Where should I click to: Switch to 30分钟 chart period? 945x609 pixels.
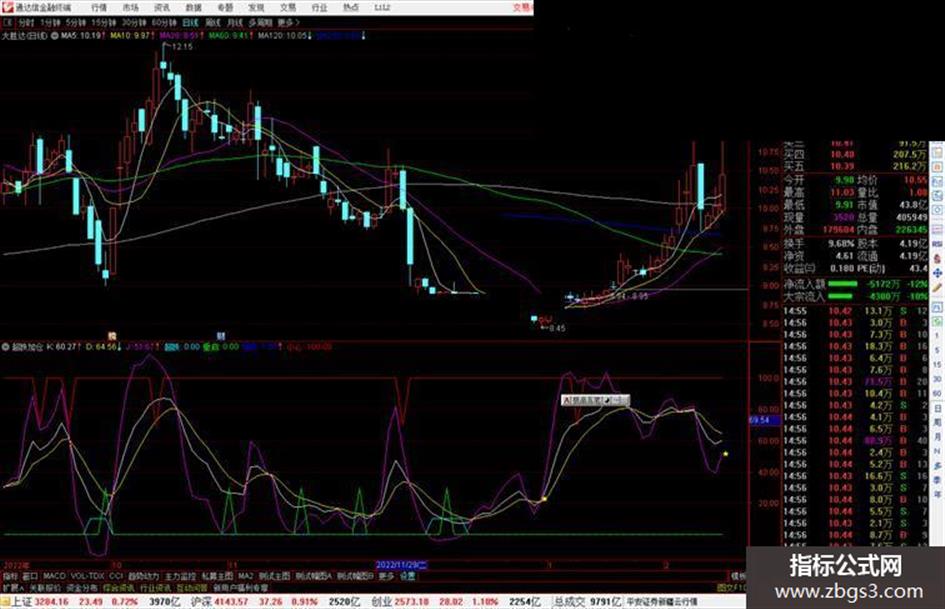(133, 23)
